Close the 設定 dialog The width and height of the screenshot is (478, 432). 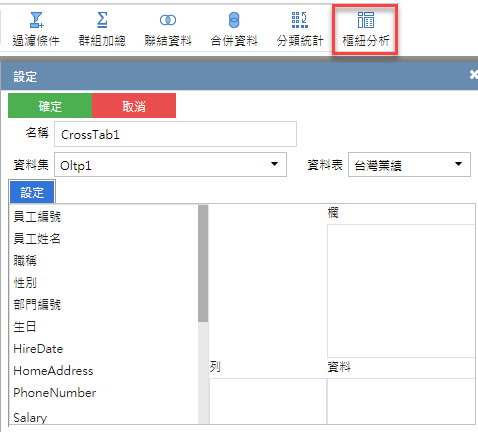[474, 75]
